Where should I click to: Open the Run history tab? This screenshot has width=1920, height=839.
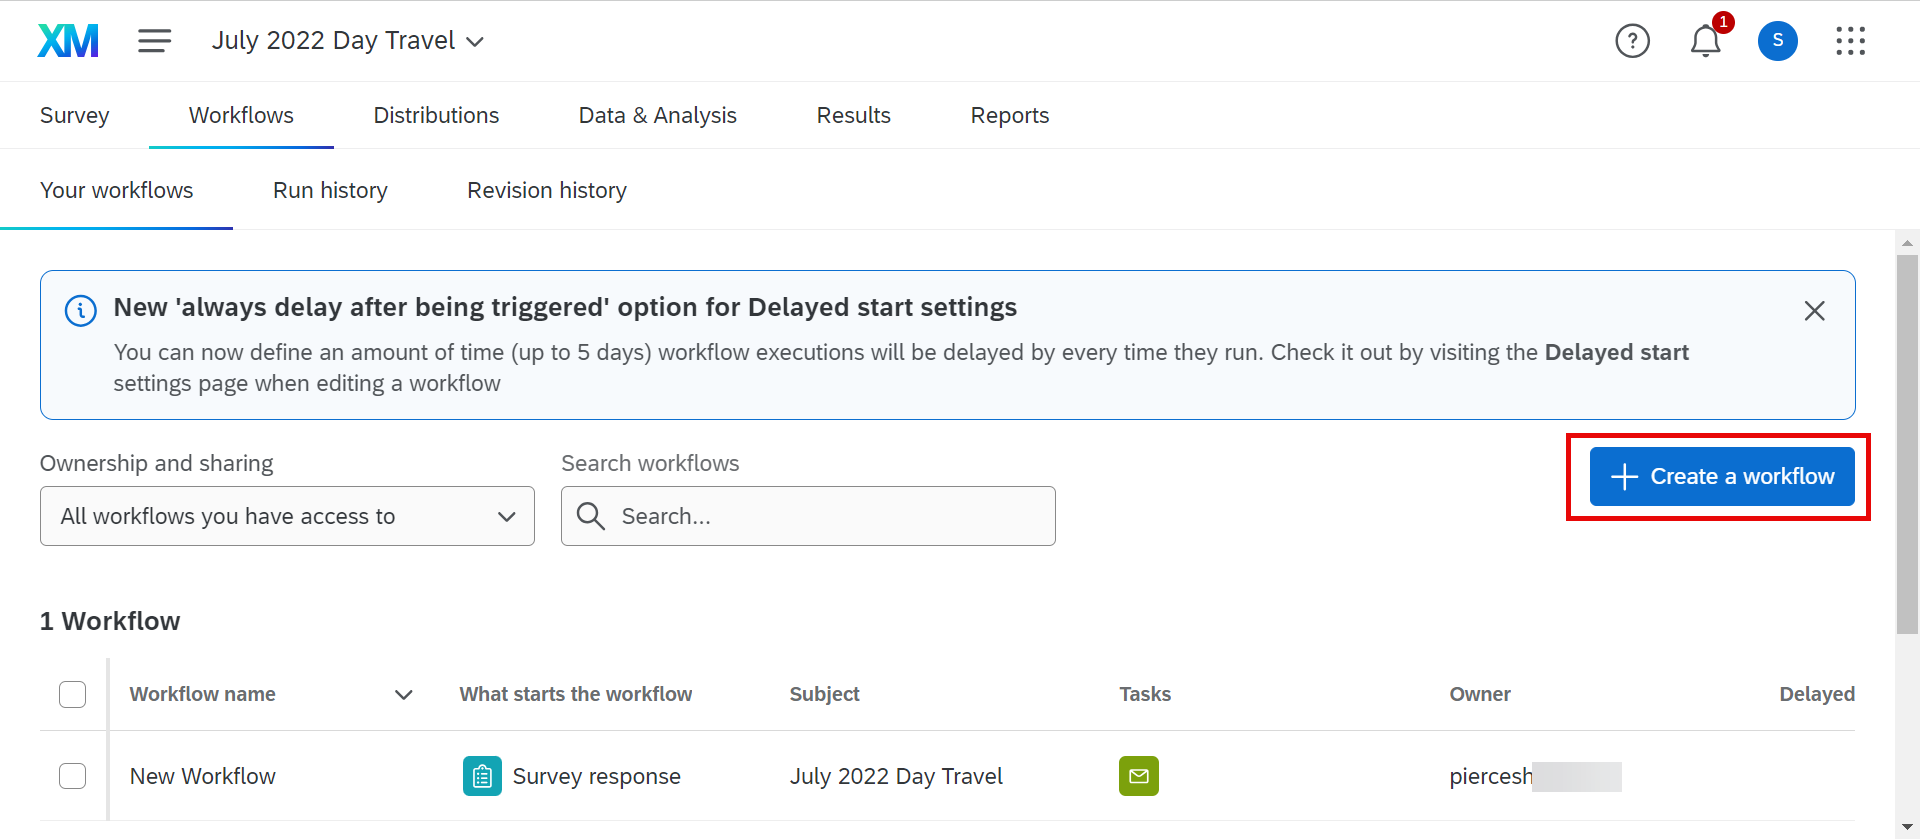[330, 190]
